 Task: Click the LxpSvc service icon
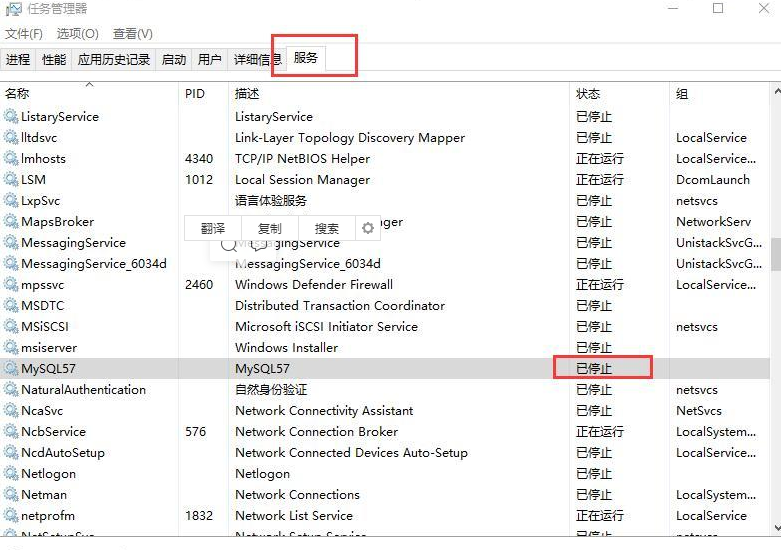(11, 201)
